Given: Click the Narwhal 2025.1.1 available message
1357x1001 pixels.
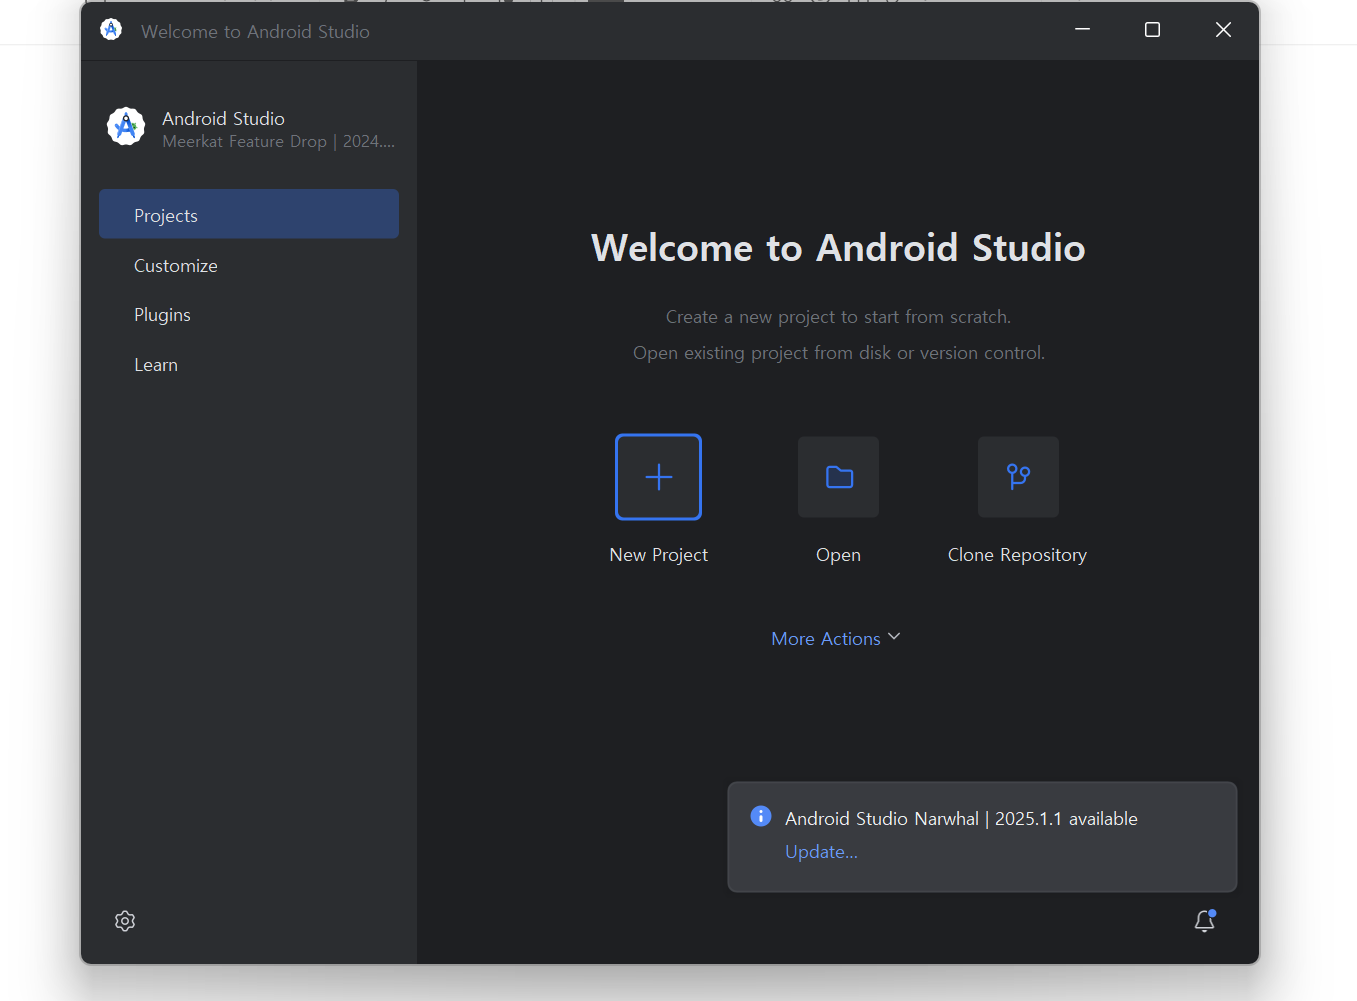Looking at the screenshot, I should (961, 819).
